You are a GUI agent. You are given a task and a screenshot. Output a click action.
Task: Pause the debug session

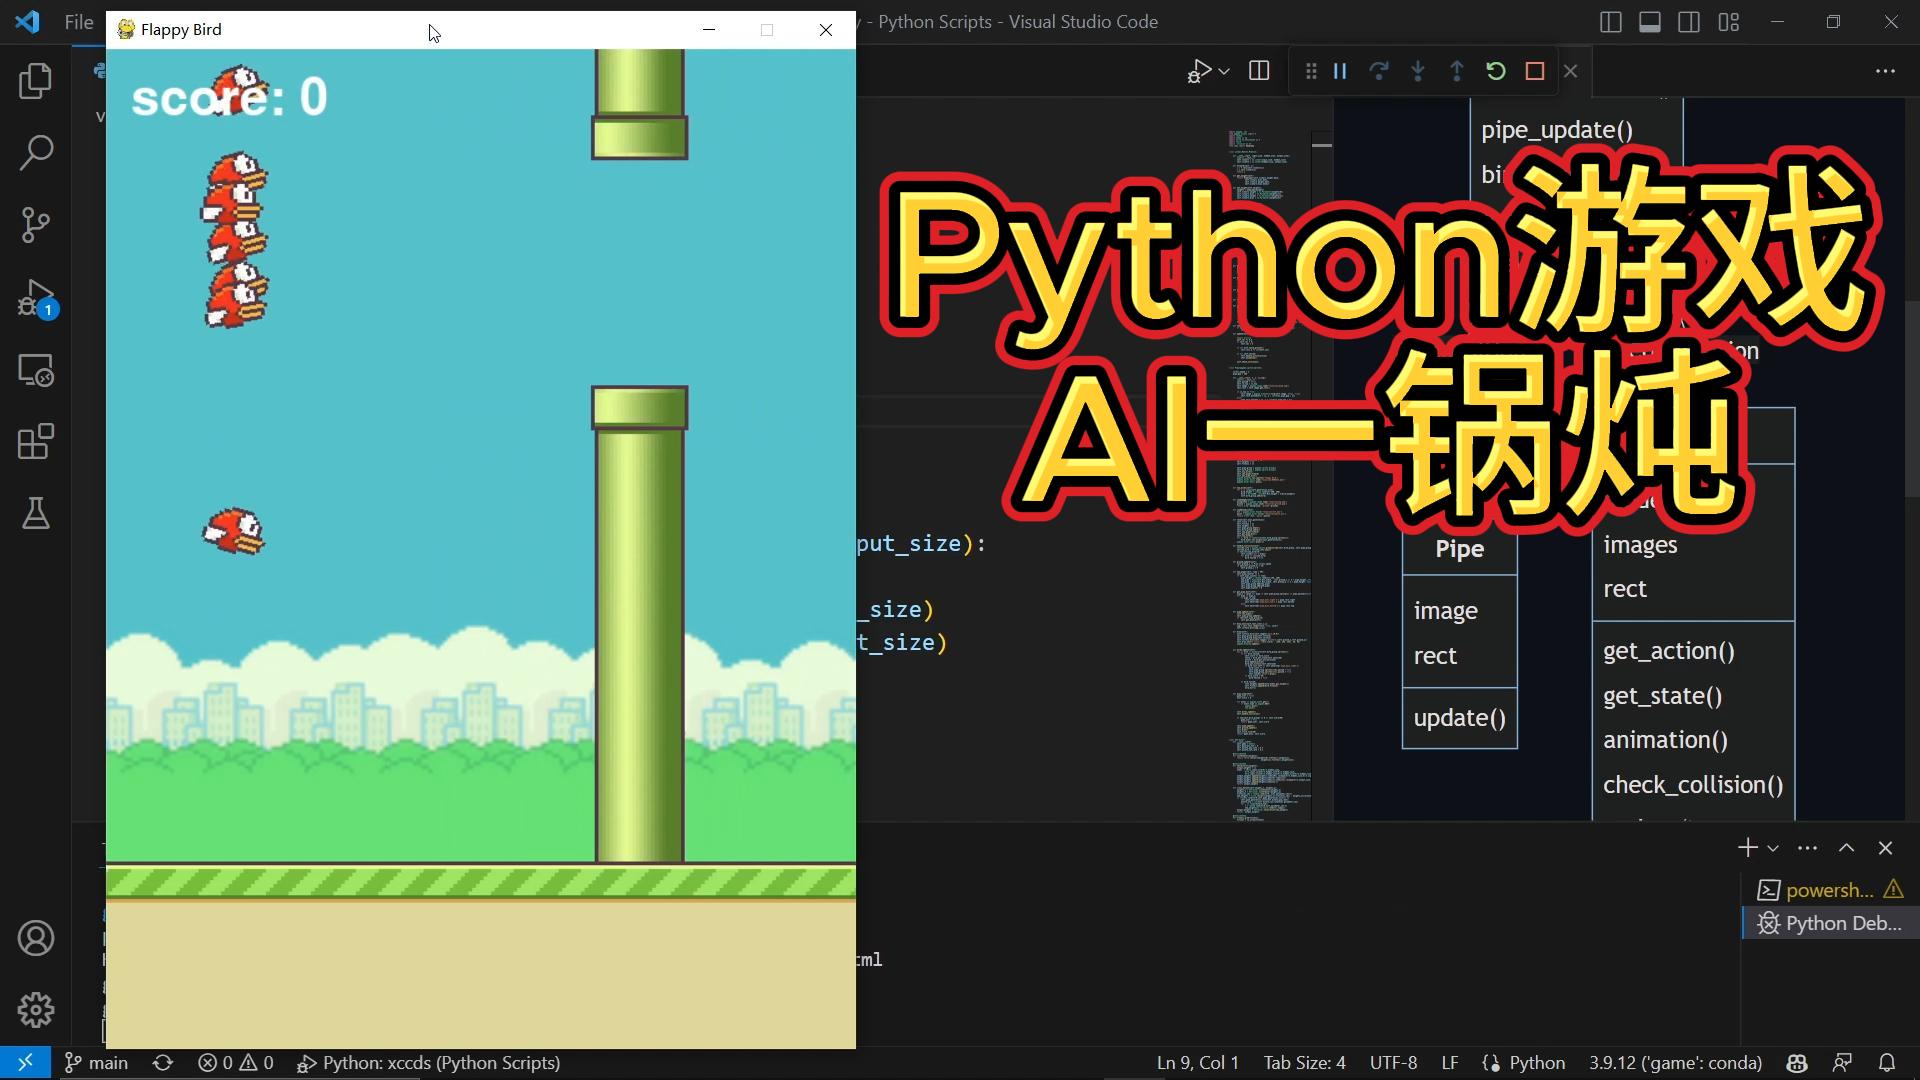(x=1340, y=71)
